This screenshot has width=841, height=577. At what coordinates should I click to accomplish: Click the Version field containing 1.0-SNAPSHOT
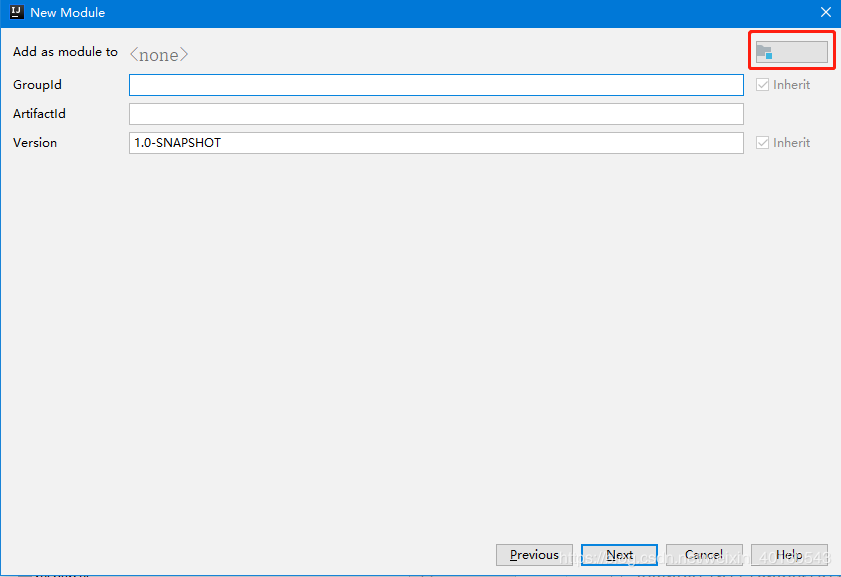click(x=436, y=143)
